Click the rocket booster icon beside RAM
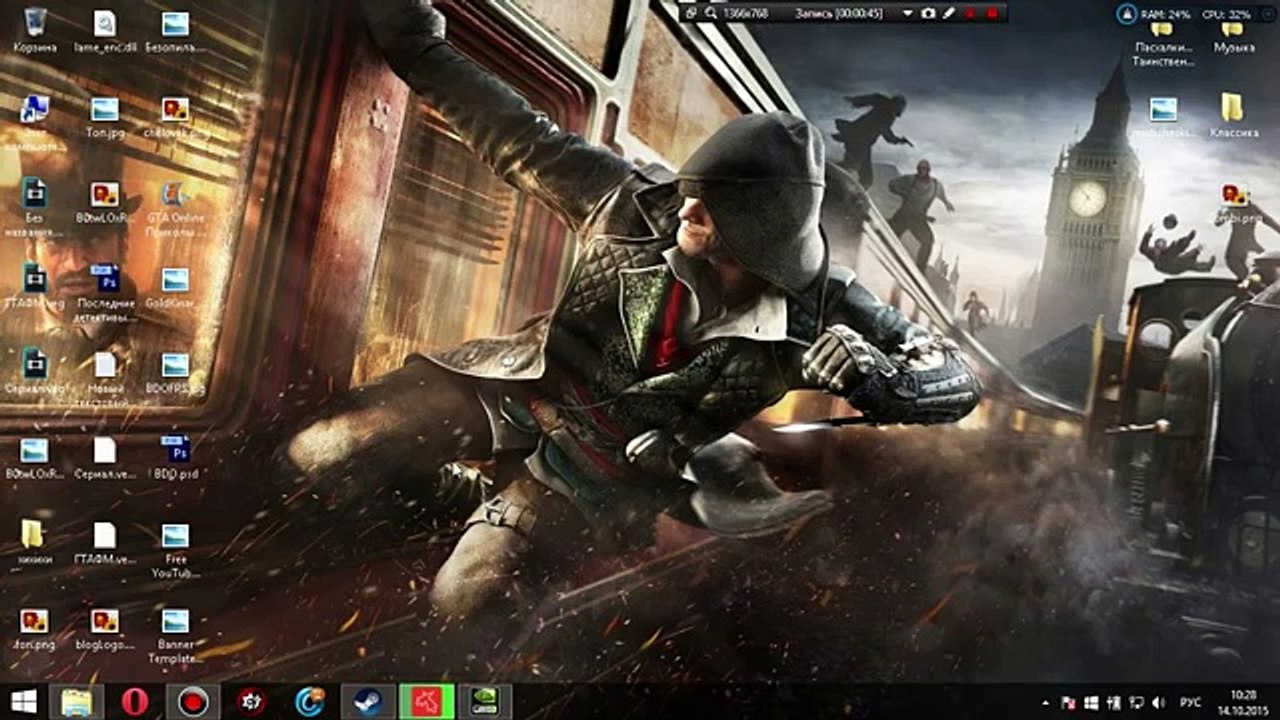Image resolution: width=1280 pixels, height=720 pixels. (x=1127, y=14)
